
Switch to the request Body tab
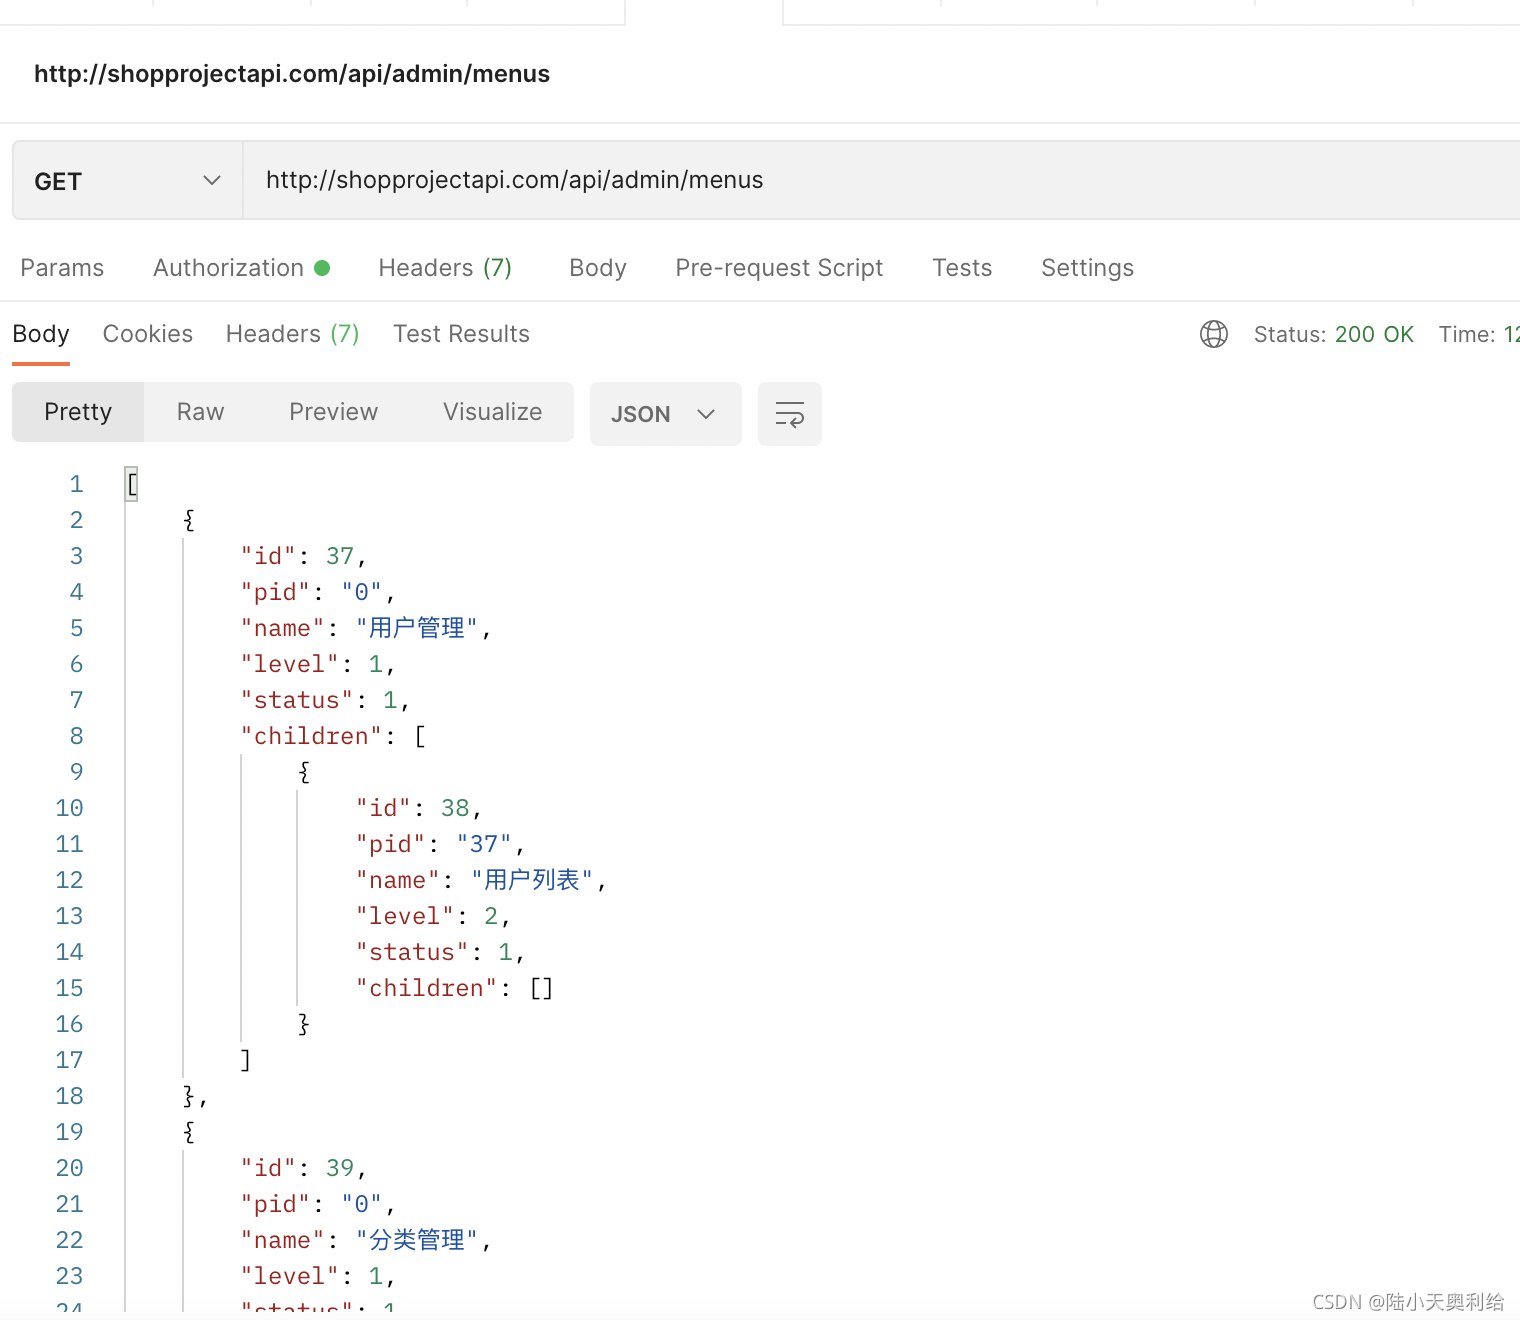(598, 268)
